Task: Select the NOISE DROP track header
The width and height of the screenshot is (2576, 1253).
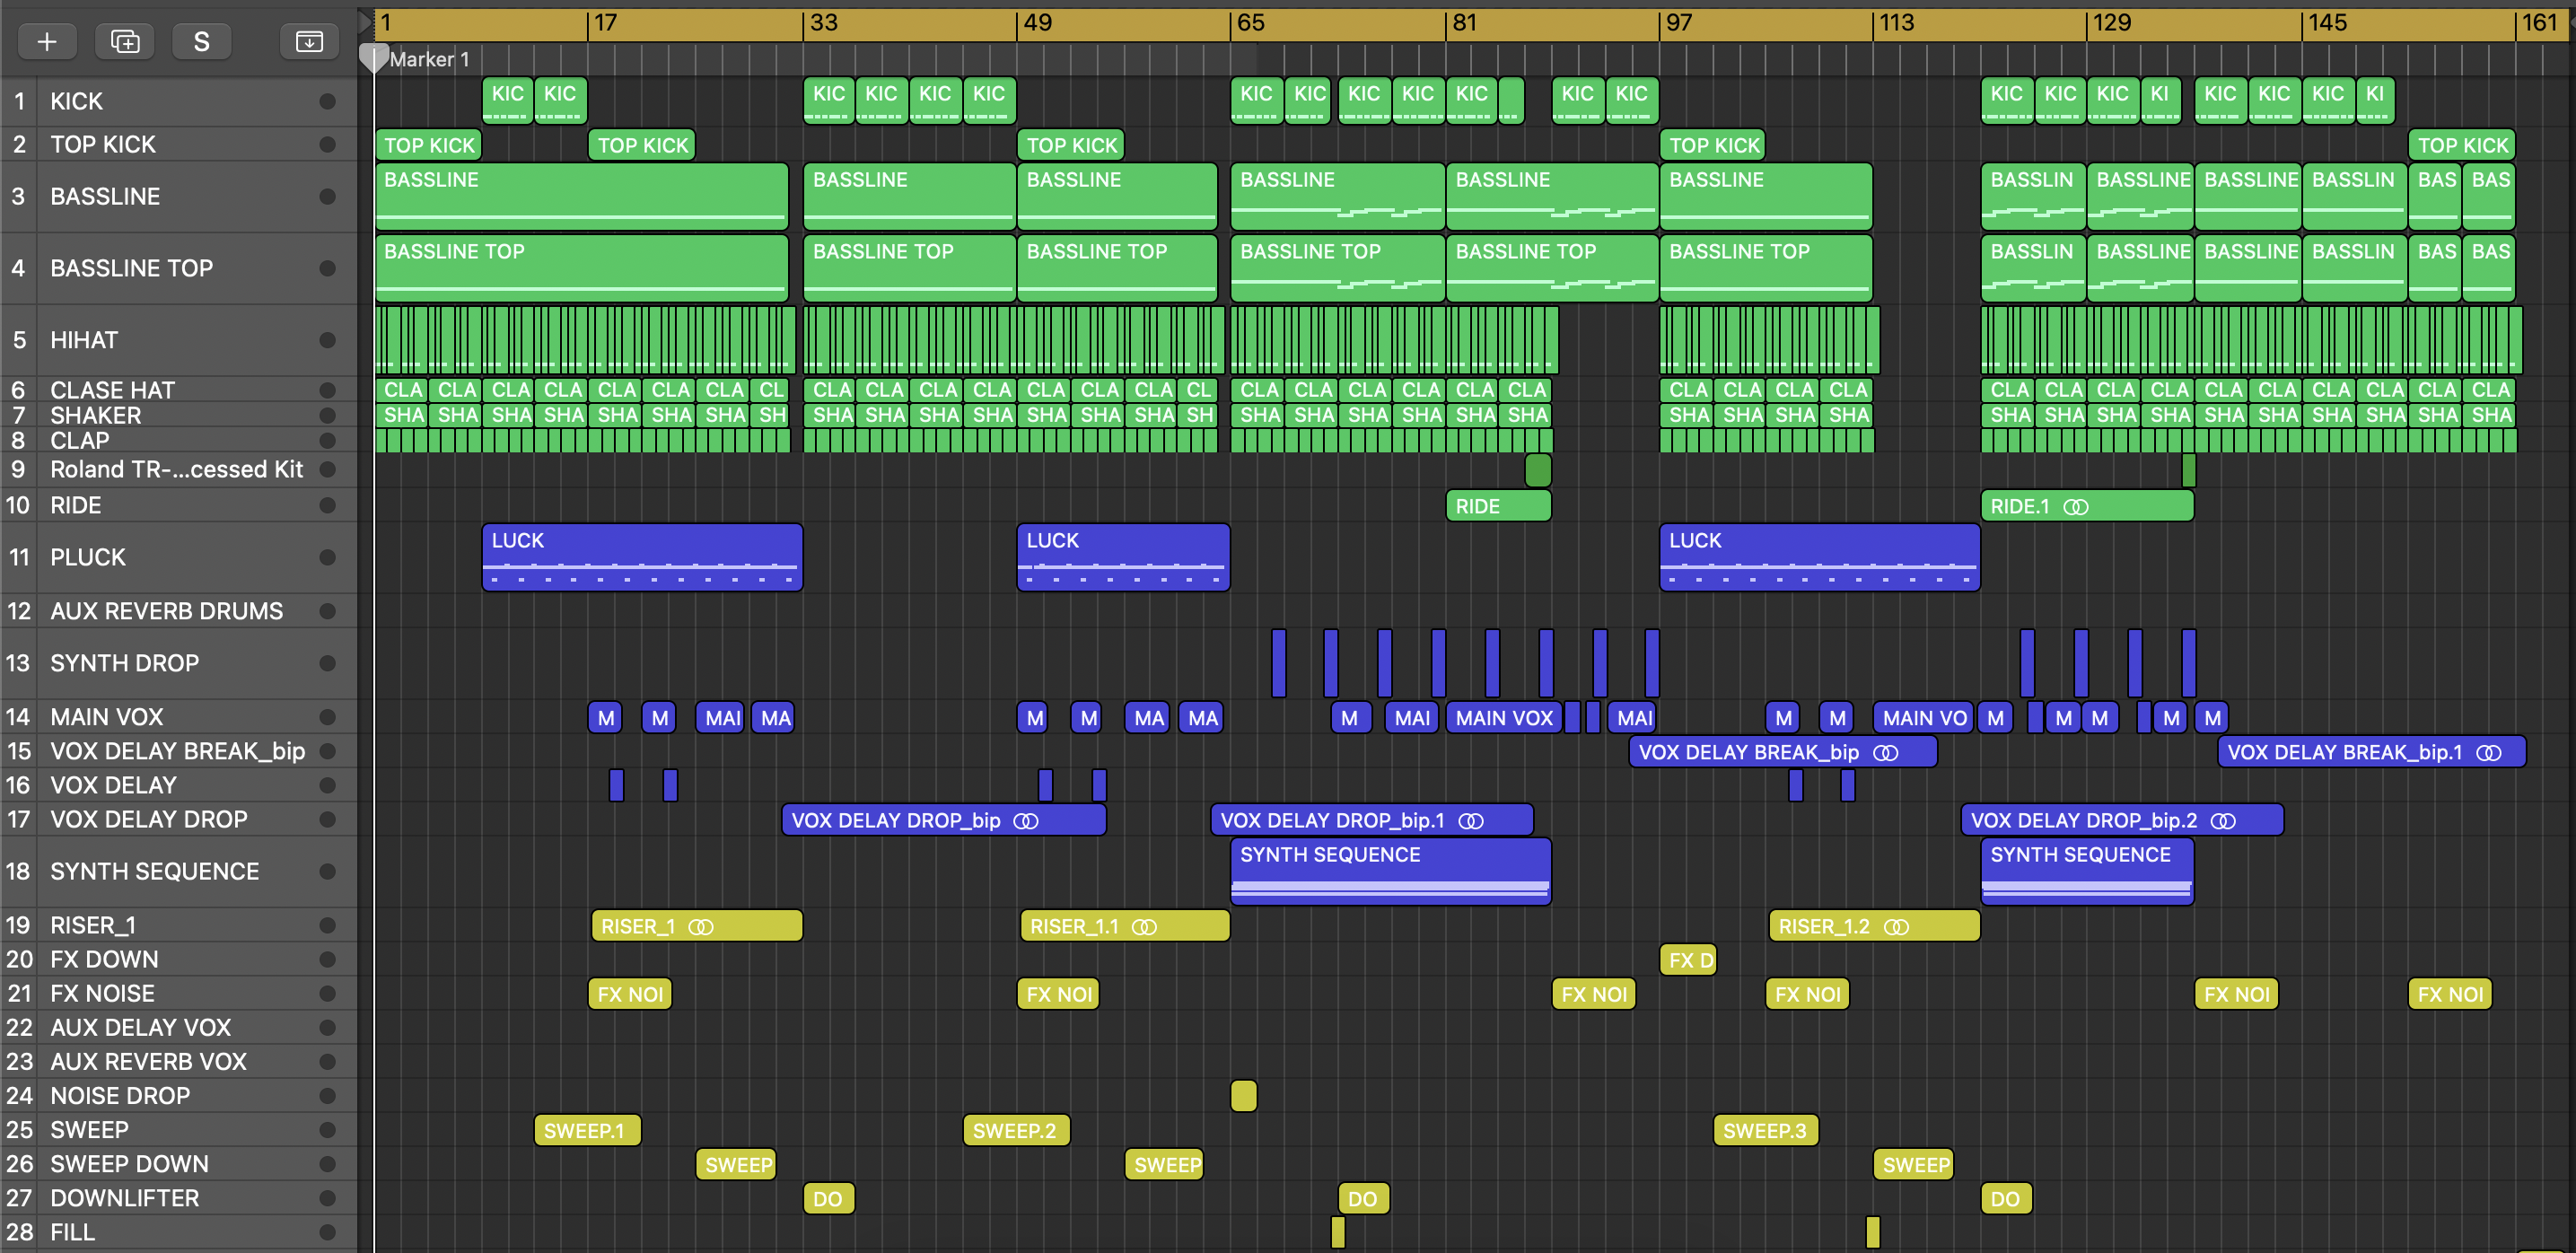Action: tap(178, 1095)
